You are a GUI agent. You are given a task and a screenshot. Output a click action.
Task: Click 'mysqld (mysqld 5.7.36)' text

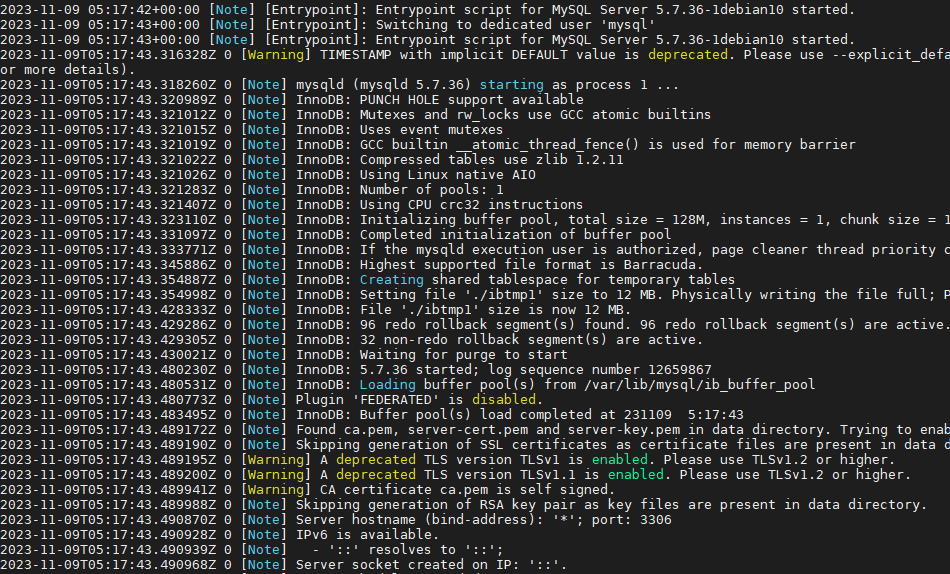[383, 85]
